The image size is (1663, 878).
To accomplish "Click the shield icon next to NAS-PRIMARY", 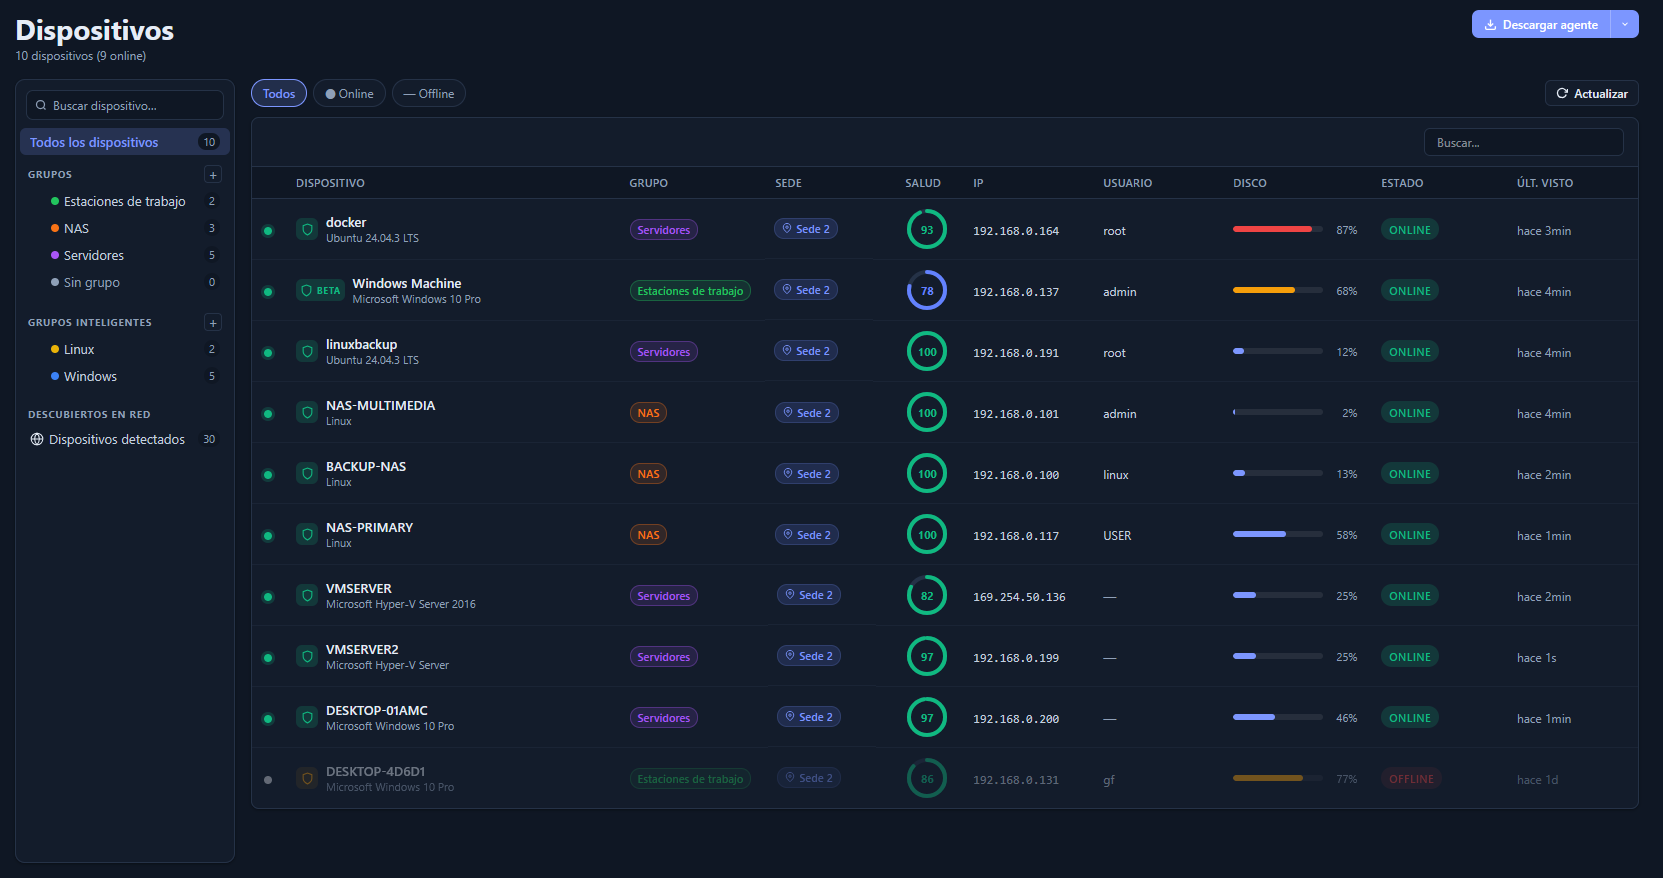I will click(x=307, y=535).
